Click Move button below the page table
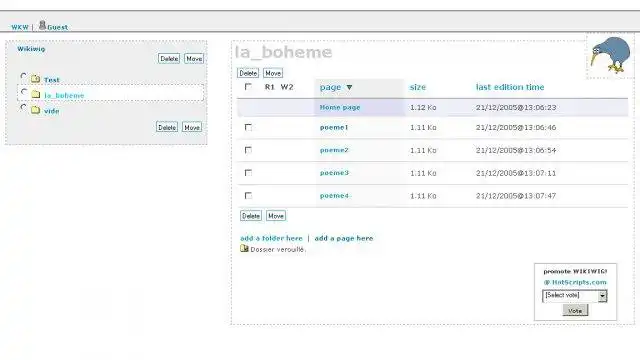The width and height of the screenshot is (640, 360). pyautogui.click(x=276, y=216)
